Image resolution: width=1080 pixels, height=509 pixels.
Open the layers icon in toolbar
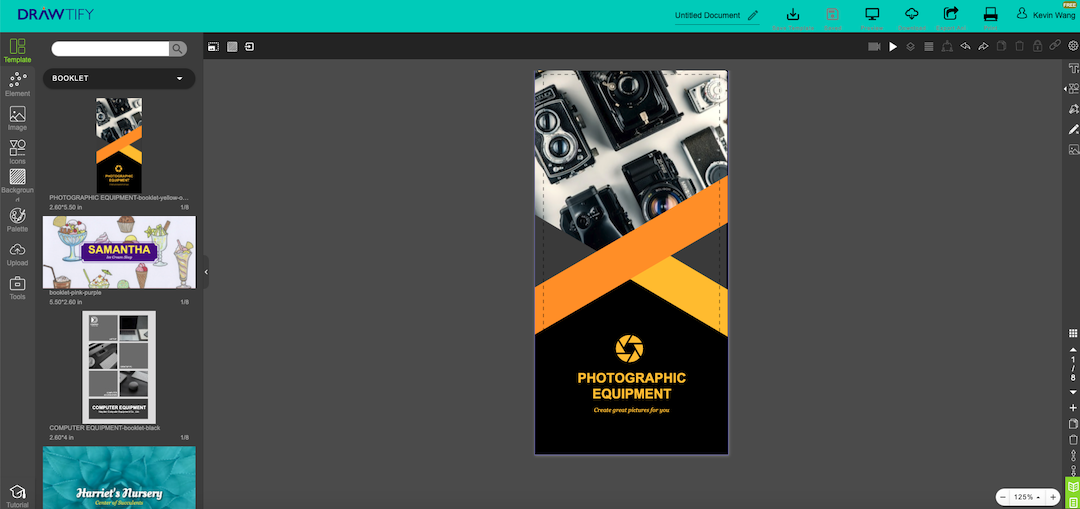[911, 47]
